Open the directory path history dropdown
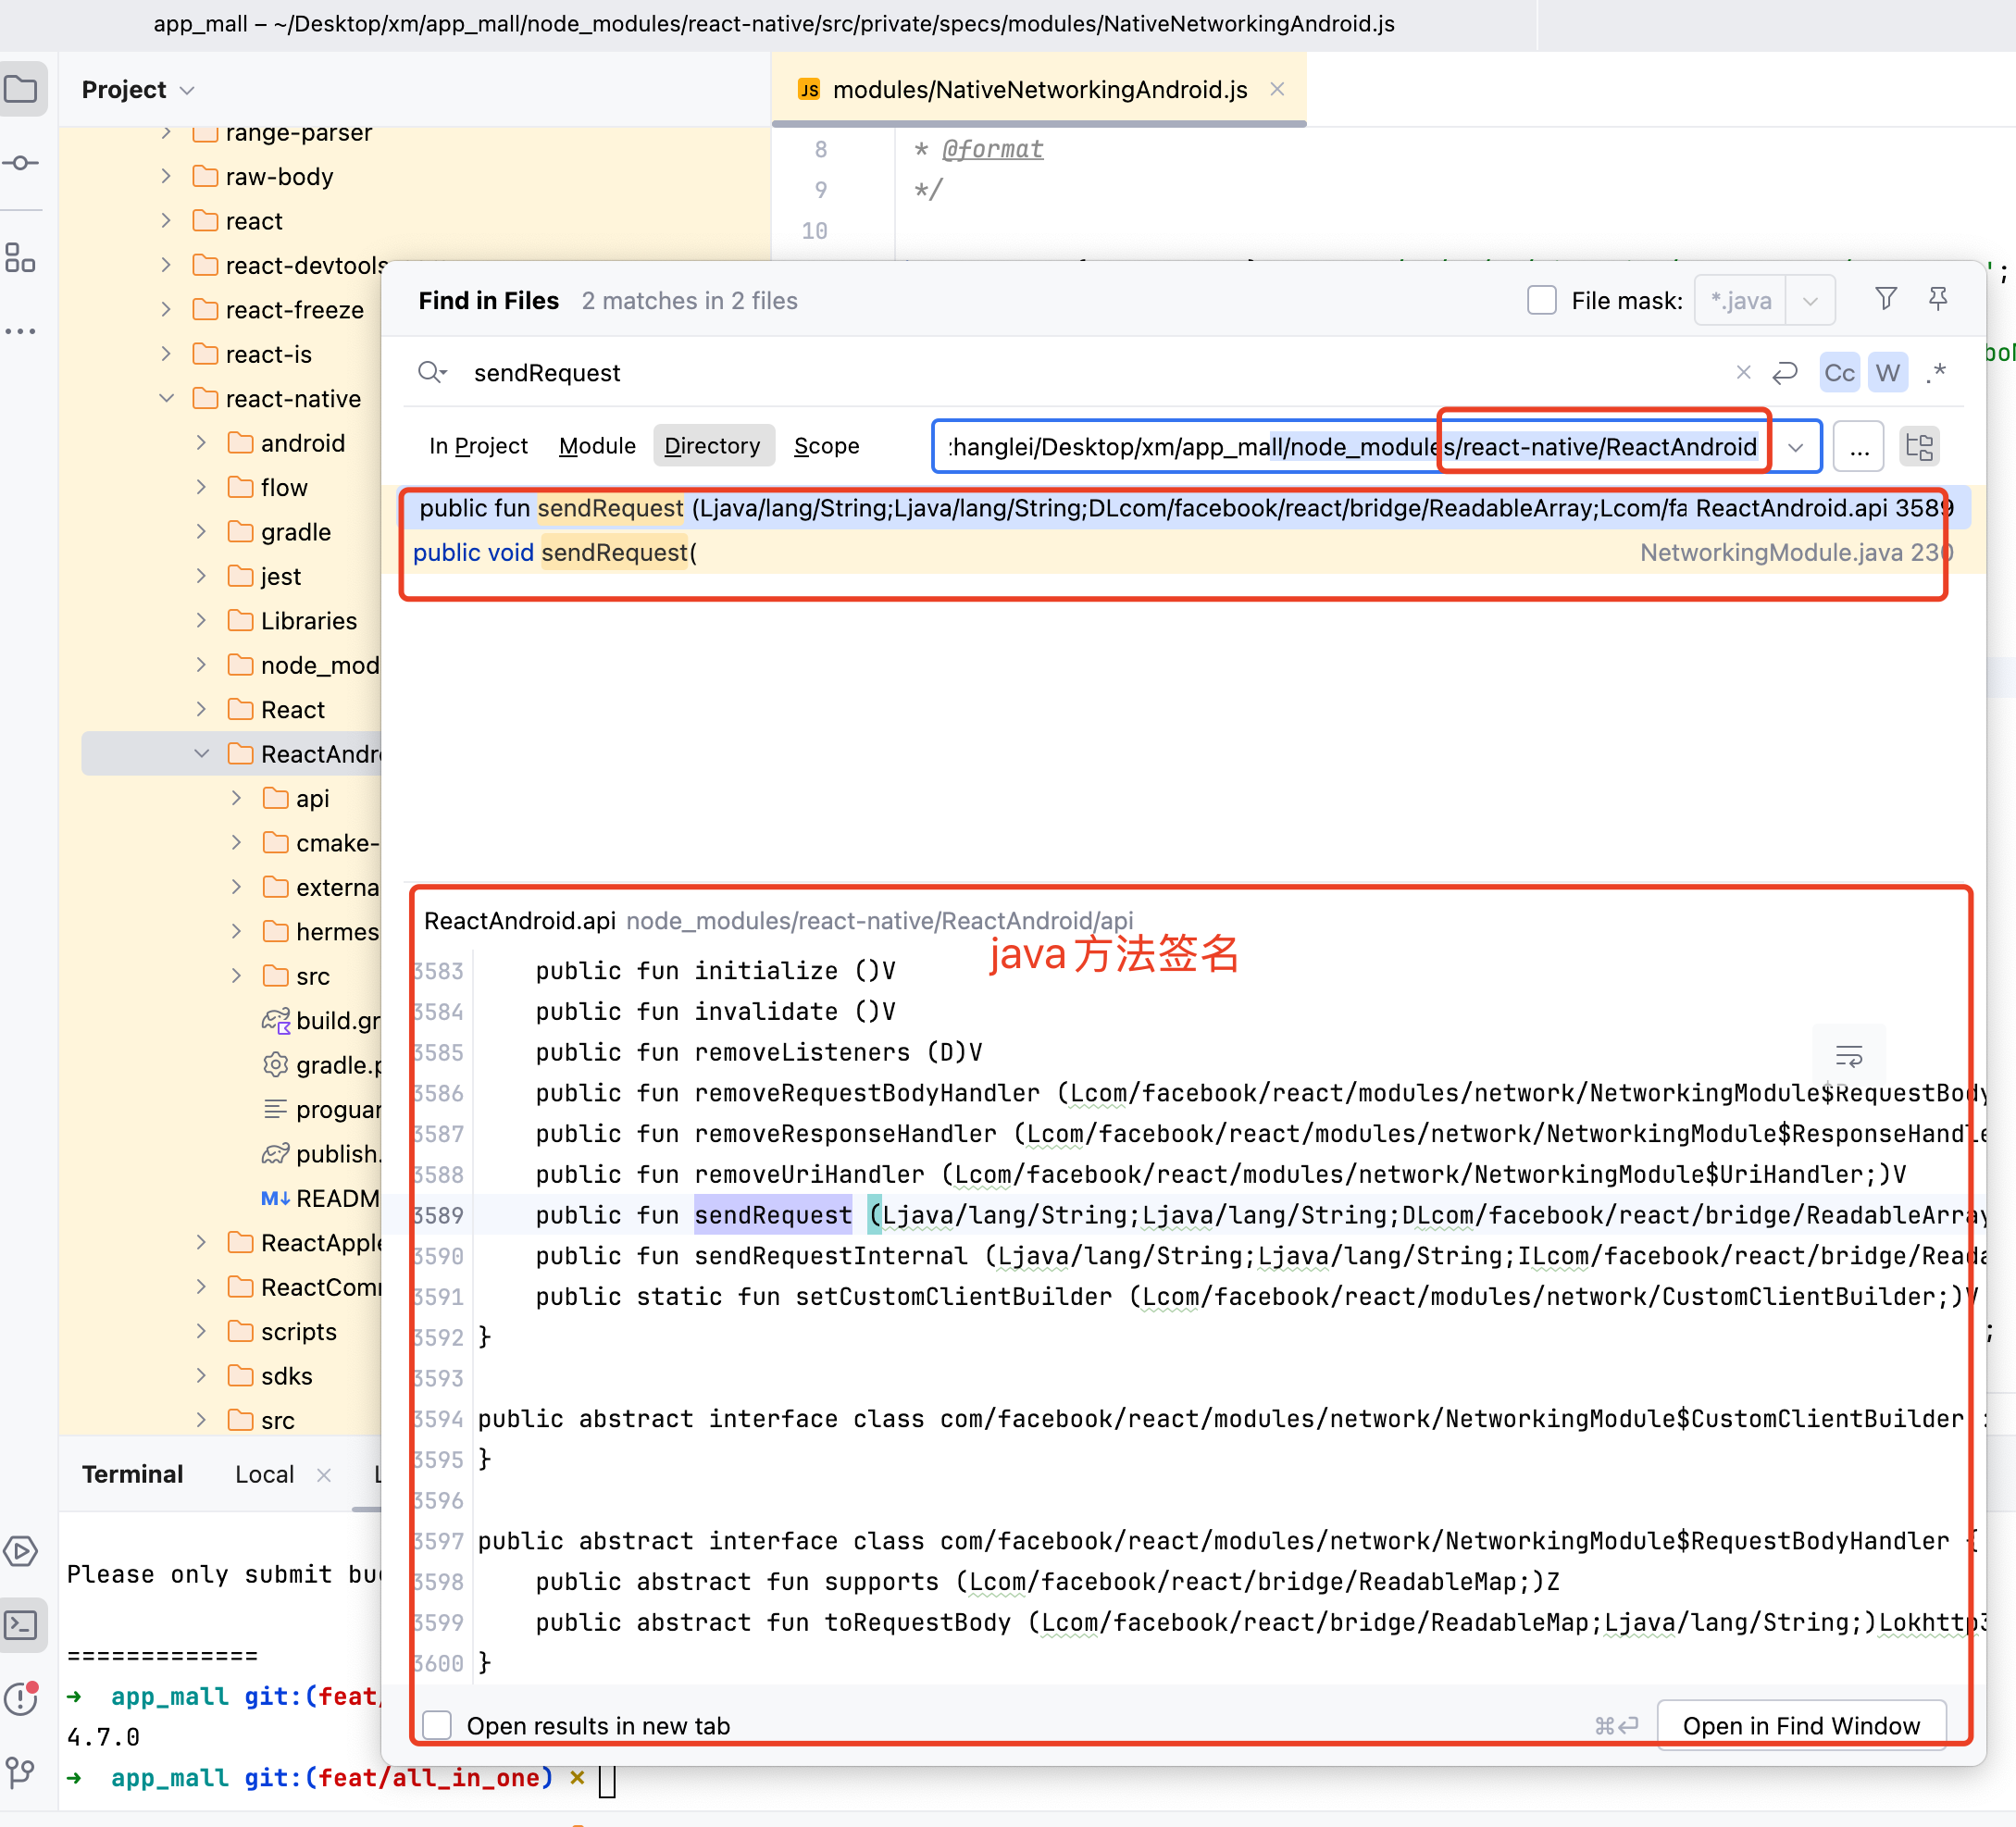Viewport: 2016px width, 1827px height. pos(1795,447)
